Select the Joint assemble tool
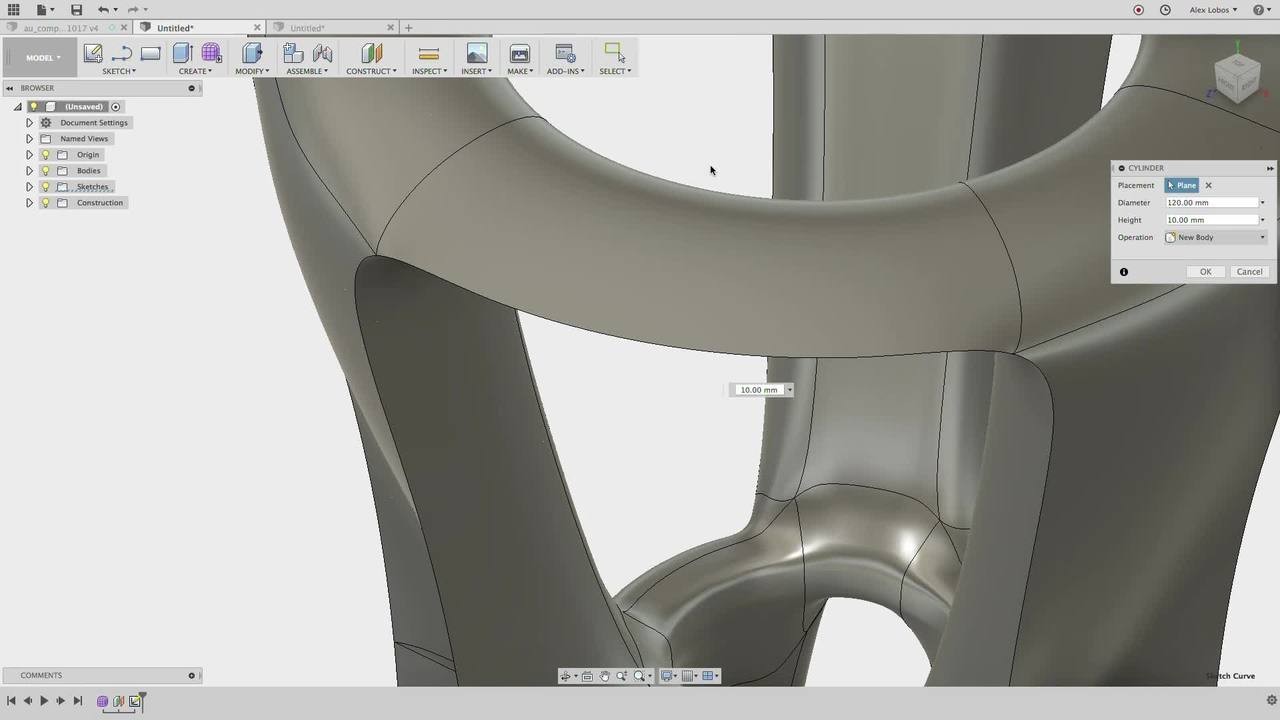The height and width of the screenshot is (720, 1280). pos(323,53)
